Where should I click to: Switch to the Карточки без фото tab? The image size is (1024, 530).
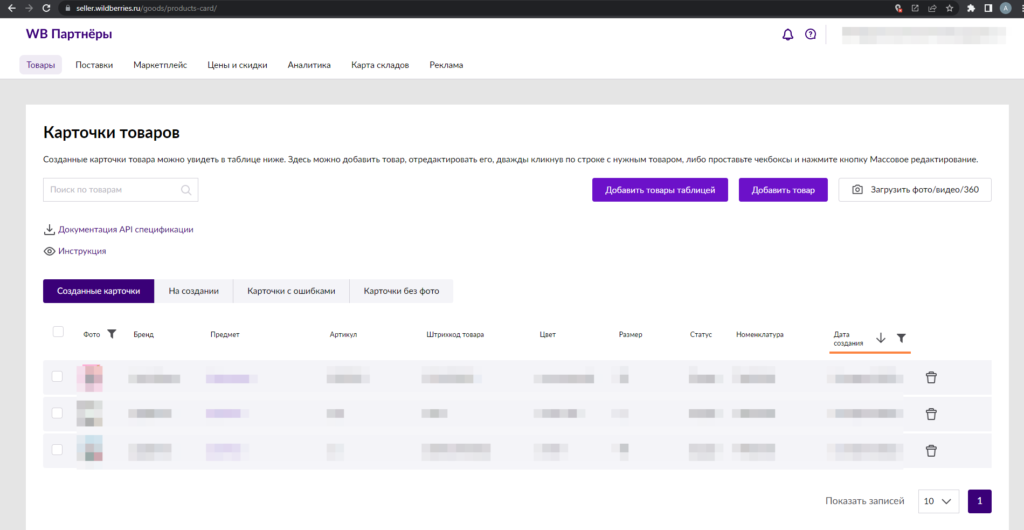[x=401, y=291]
